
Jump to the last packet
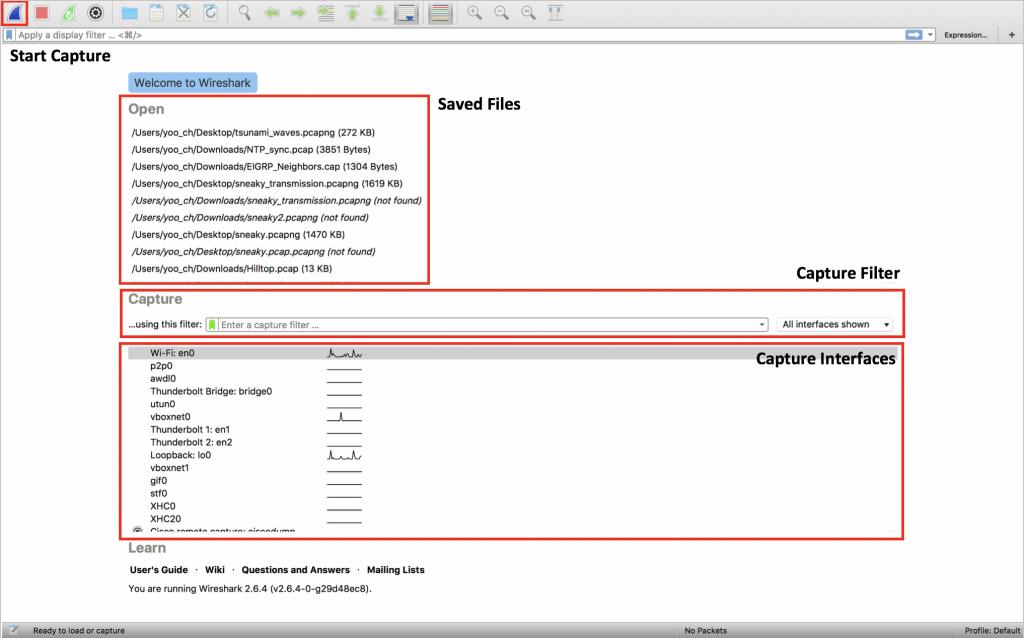(379, 12)
